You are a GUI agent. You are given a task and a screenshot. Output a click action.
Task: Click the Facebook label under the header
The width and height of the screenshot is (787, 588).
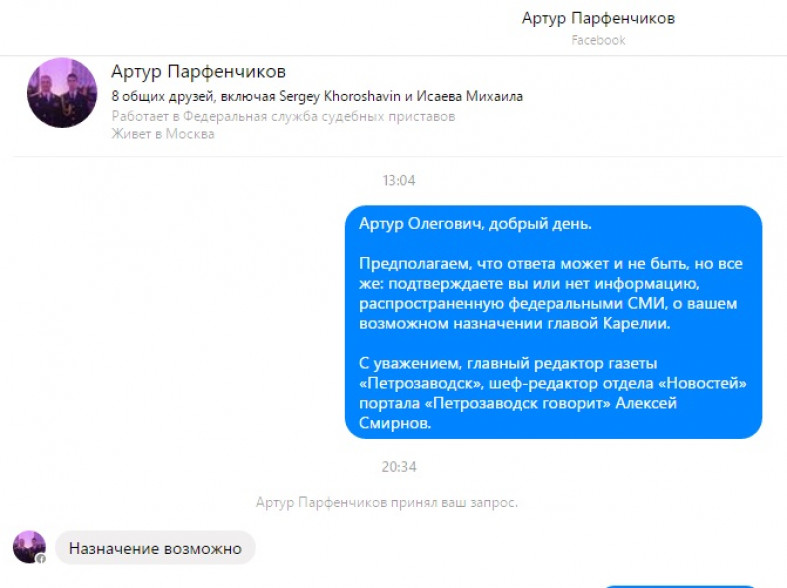tap(598, 41)
